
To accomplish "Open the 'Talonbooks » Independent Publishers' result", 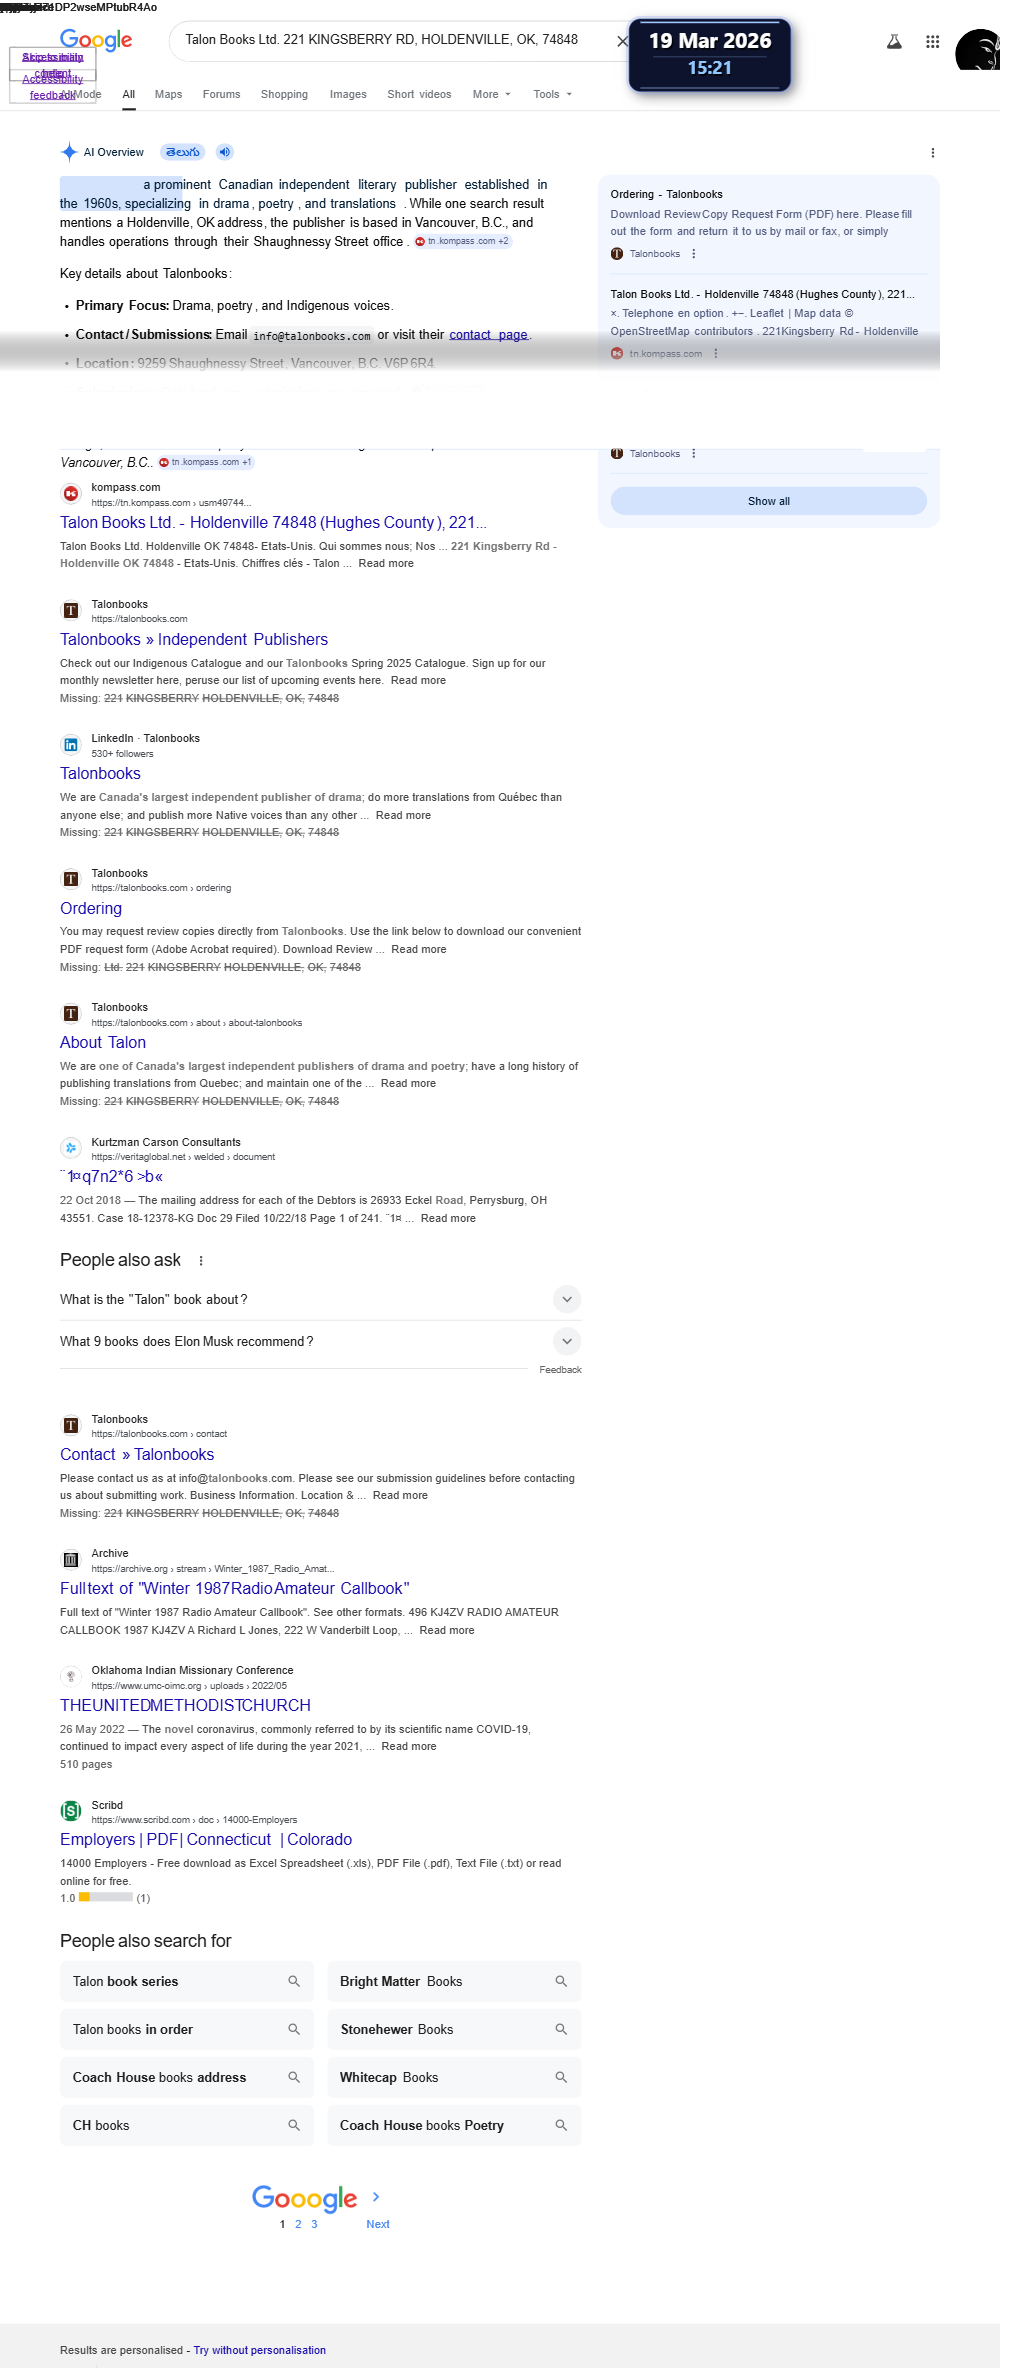I will click(194, 639).
